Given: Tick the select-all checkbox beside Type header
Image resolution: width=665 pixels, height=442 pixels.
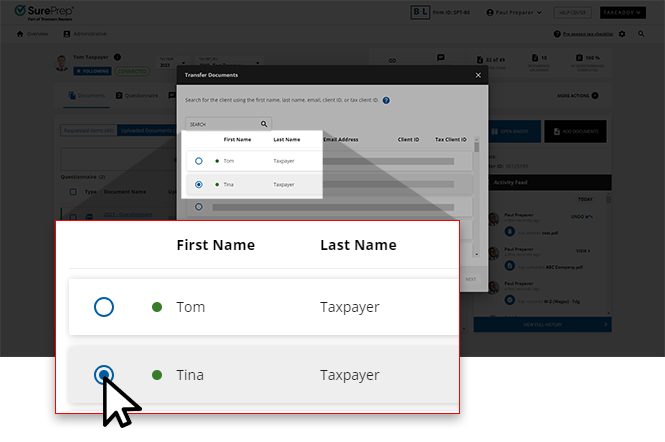Looking at the screenshot, I should coord(73,192).
